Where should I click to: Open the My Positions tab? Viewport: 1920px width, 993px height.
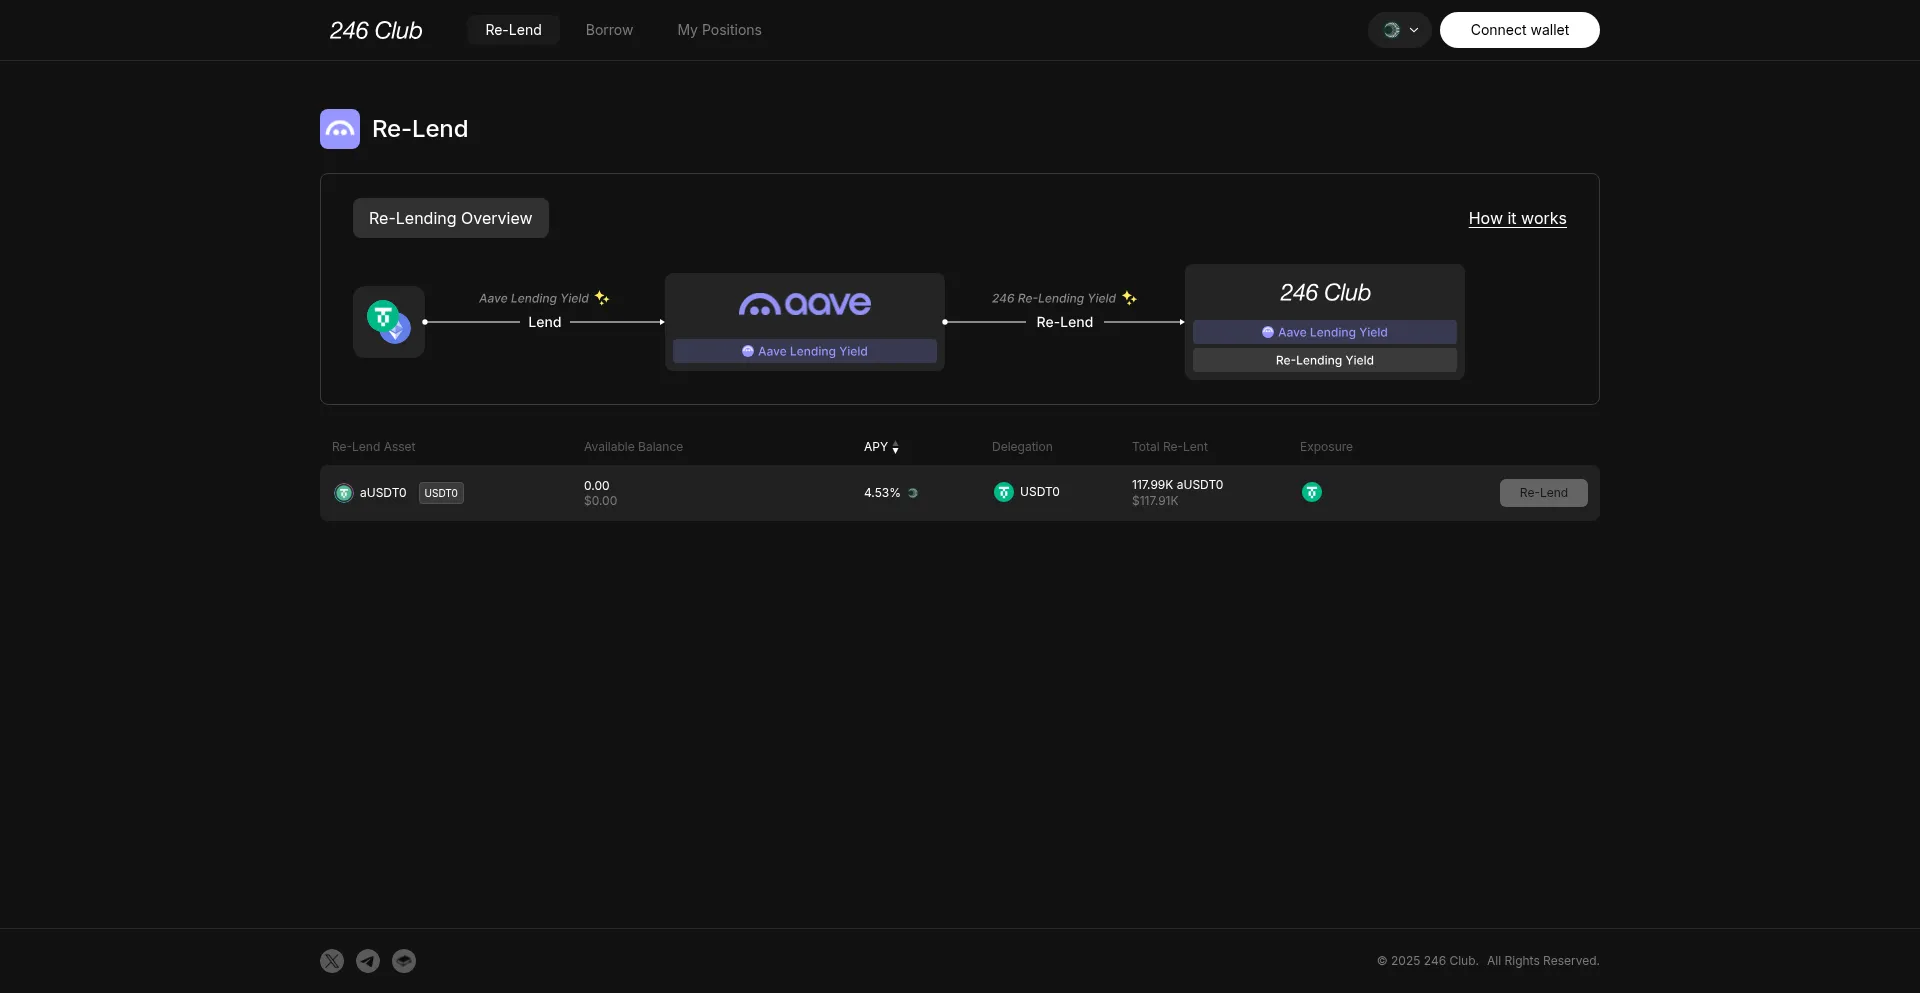(719, 30)
